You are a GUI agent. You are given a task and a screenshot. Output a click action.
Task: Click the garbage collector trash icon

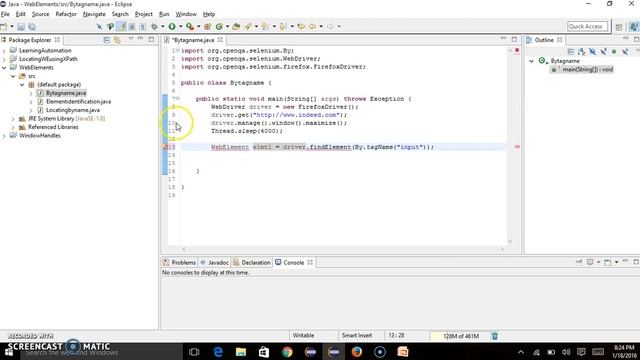click(x=495, y=336)
